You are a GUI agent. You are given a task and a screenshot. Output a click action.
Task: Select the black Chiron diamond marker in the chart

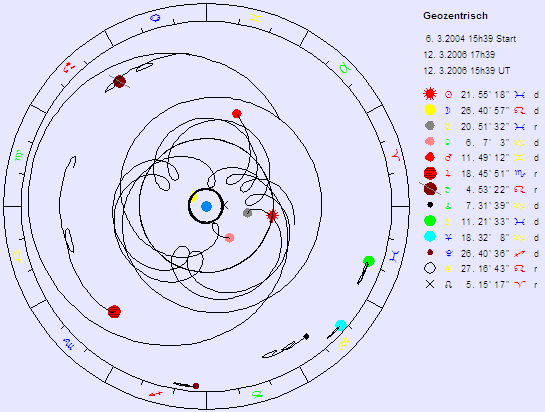pos(306,336)
